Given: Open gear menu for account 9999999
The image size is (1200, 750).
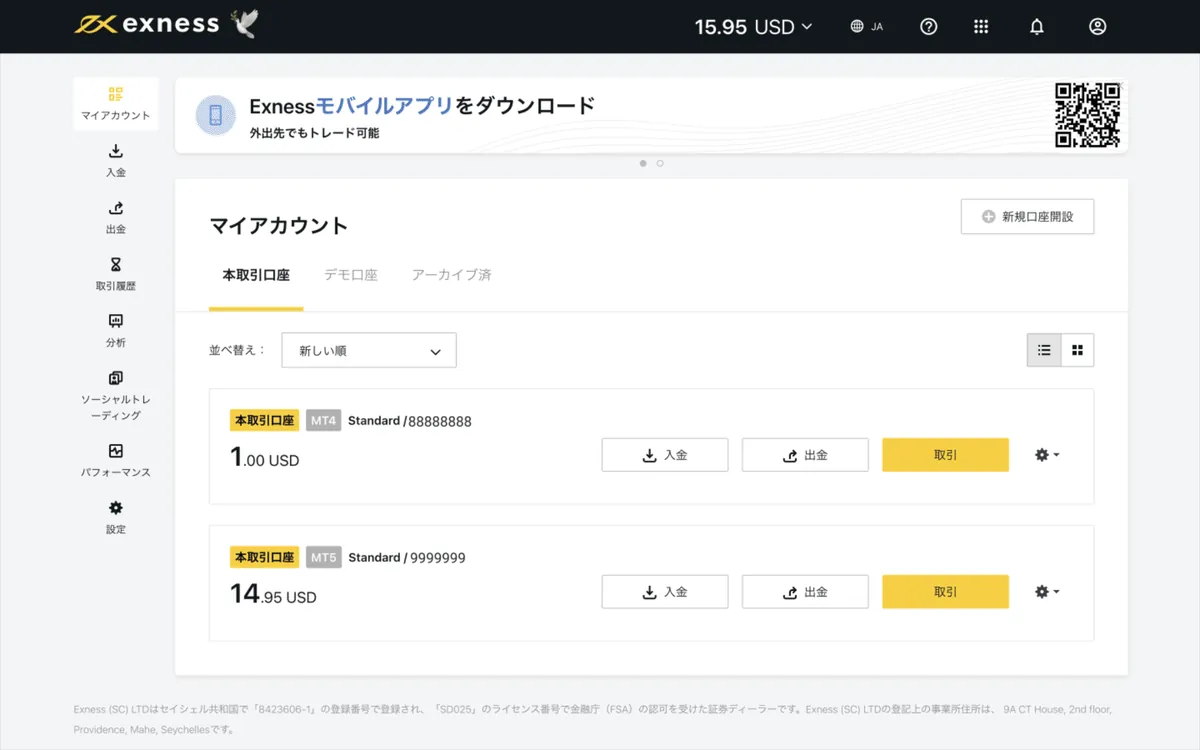Looking at the screenshot, I should (x=1047, y=592).
